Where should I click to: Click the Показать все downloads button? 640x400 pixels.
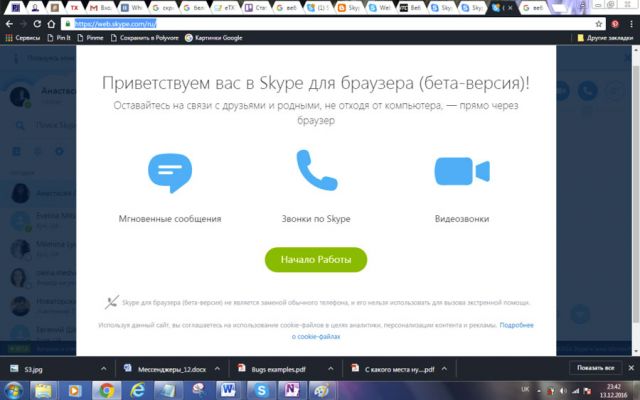coord(596,368)
